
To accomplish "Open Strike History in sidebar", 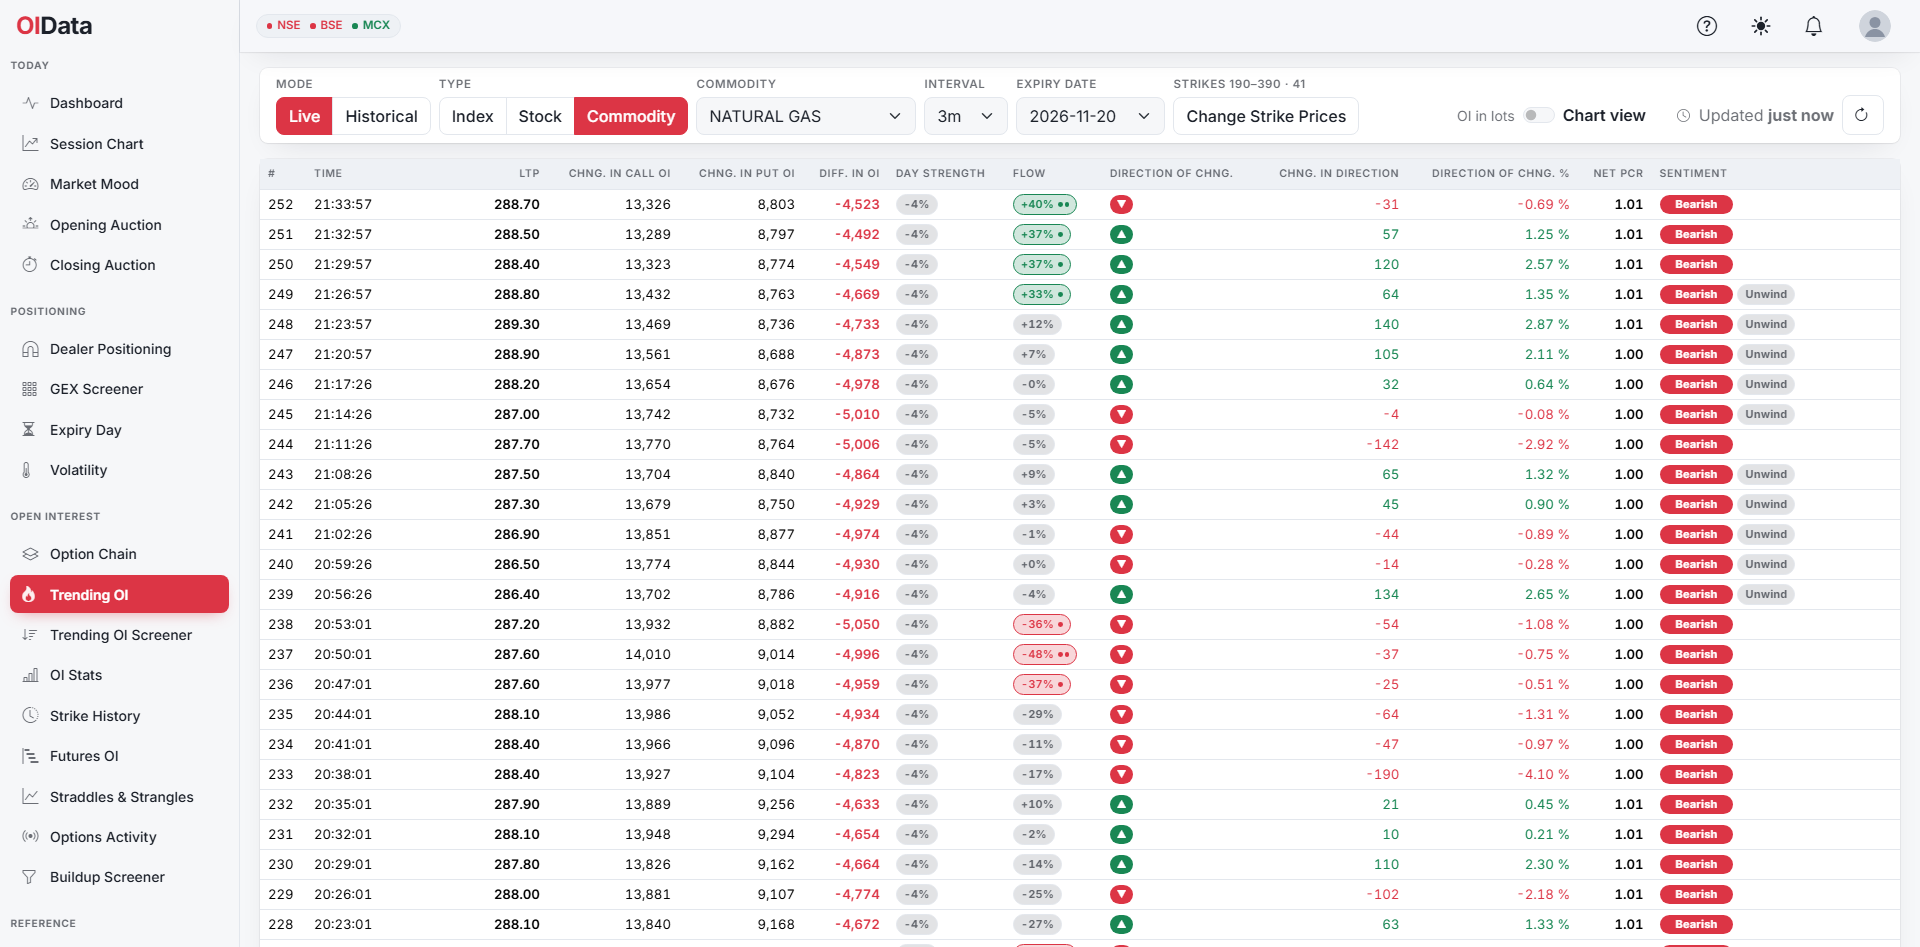I will (x=119, y=716).
